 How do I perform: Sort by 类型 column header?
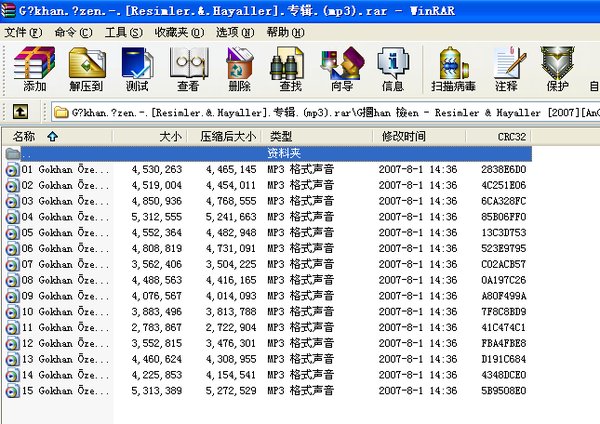318,136
